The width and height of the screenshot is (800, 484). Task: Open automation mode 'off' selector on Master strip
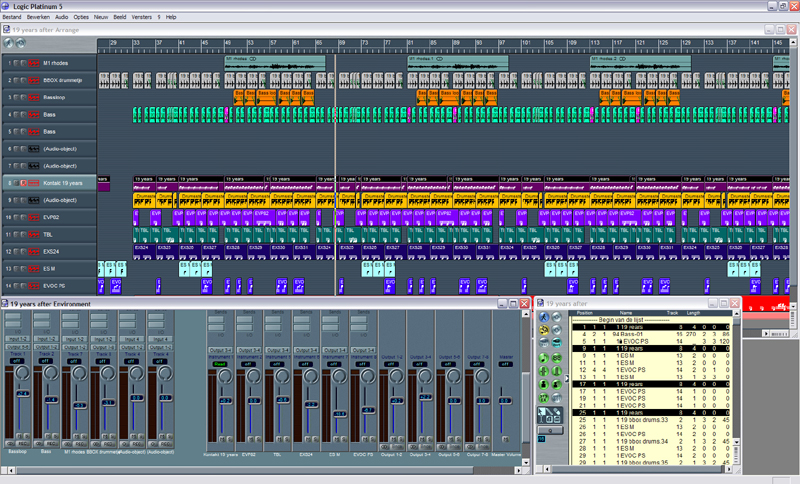[x=505, y=364]
